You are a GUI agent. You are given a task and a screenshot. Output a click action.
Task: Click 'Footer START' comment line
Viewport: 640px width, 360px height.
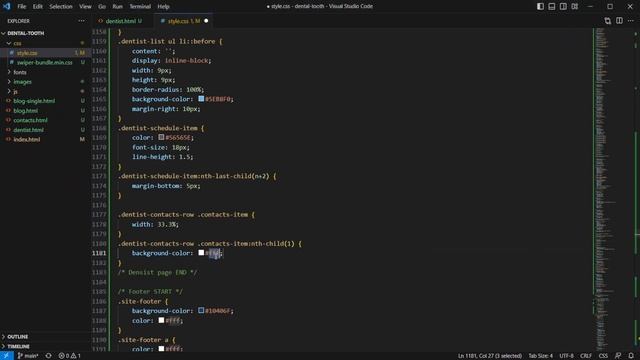coord(150,291)
